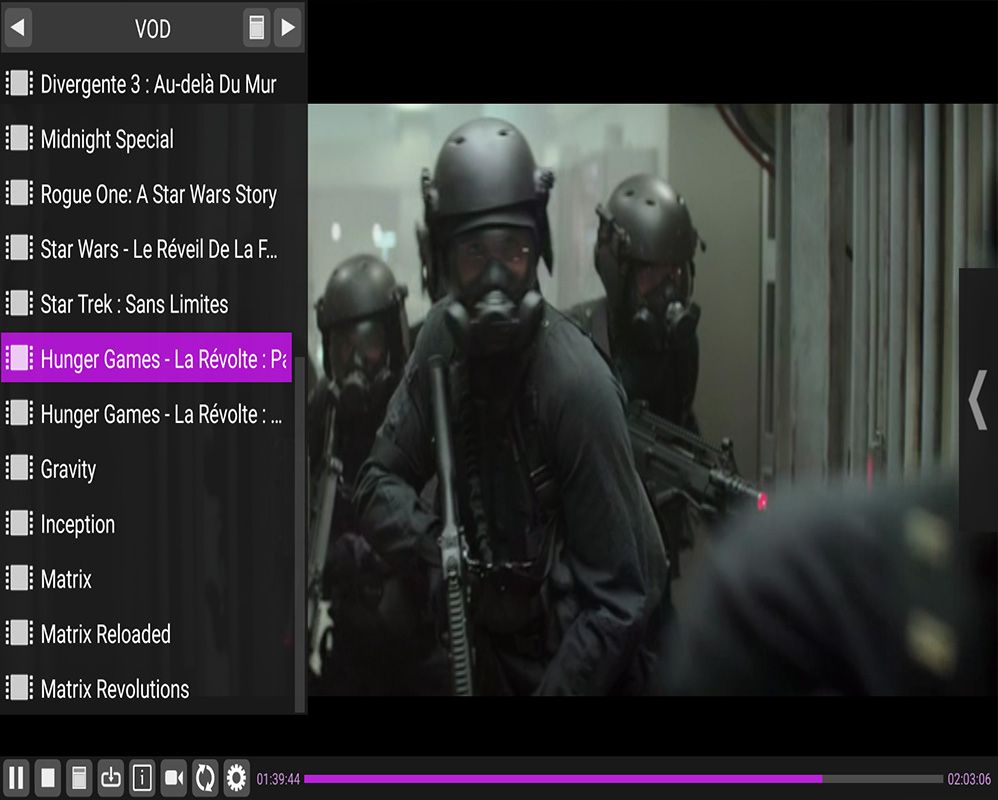Click the download icon in the bottom toolbar

tap(111, 778)
